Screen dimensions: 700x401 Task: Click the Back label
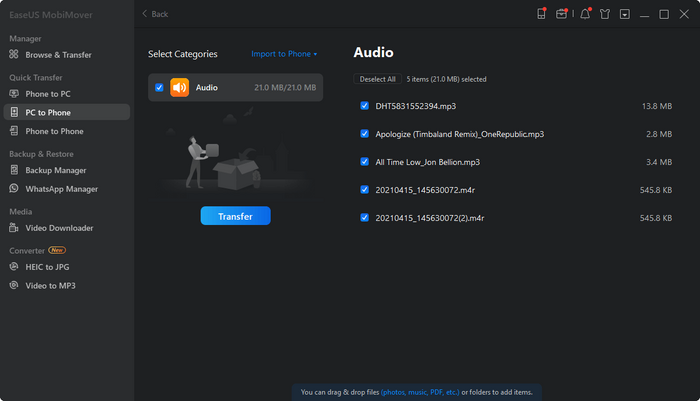click(x=159, y=14)
